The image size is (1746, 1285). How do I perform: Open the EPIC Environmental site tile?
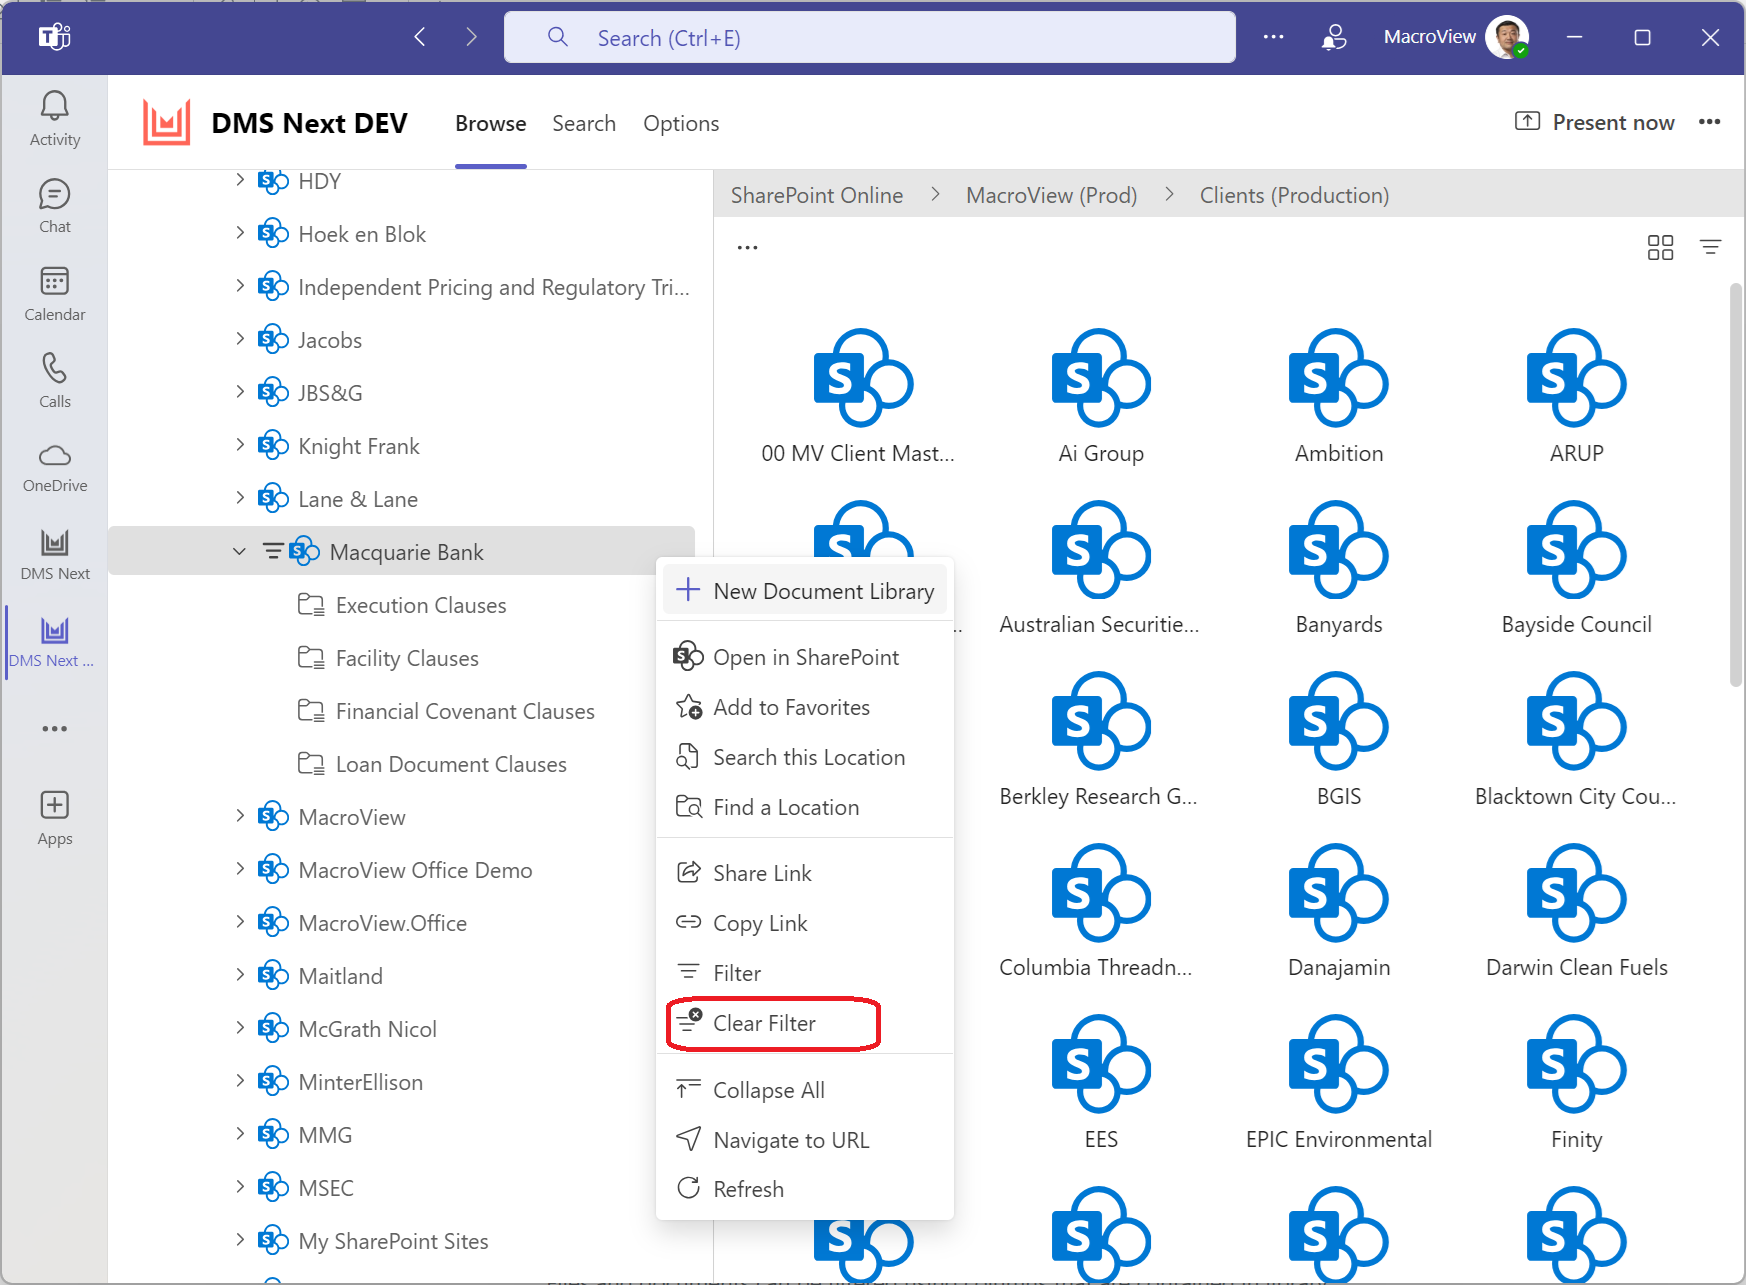pyautogui.click(x=1339, y=1083)
